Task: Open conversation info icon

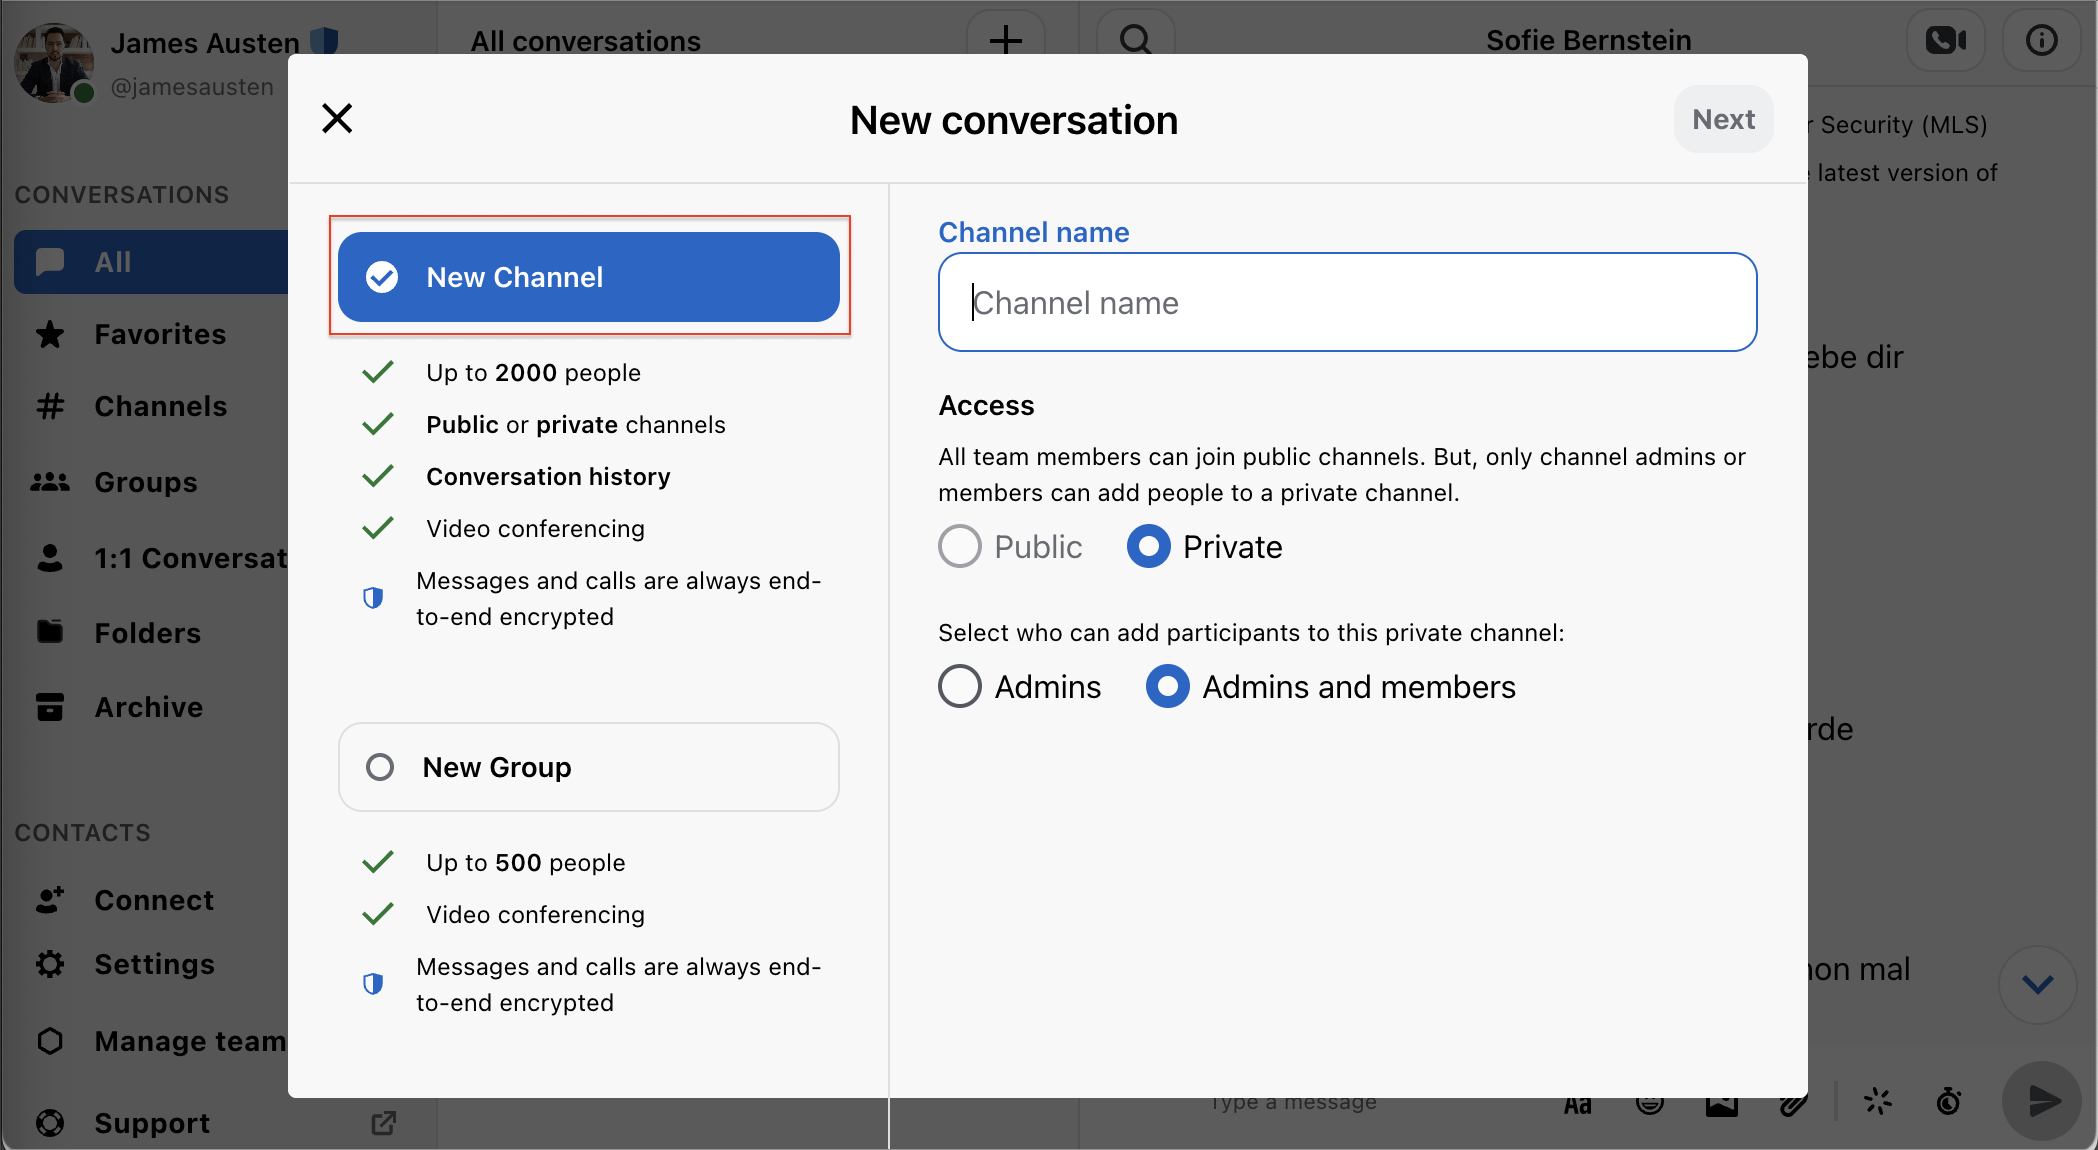Action: 2041,40
